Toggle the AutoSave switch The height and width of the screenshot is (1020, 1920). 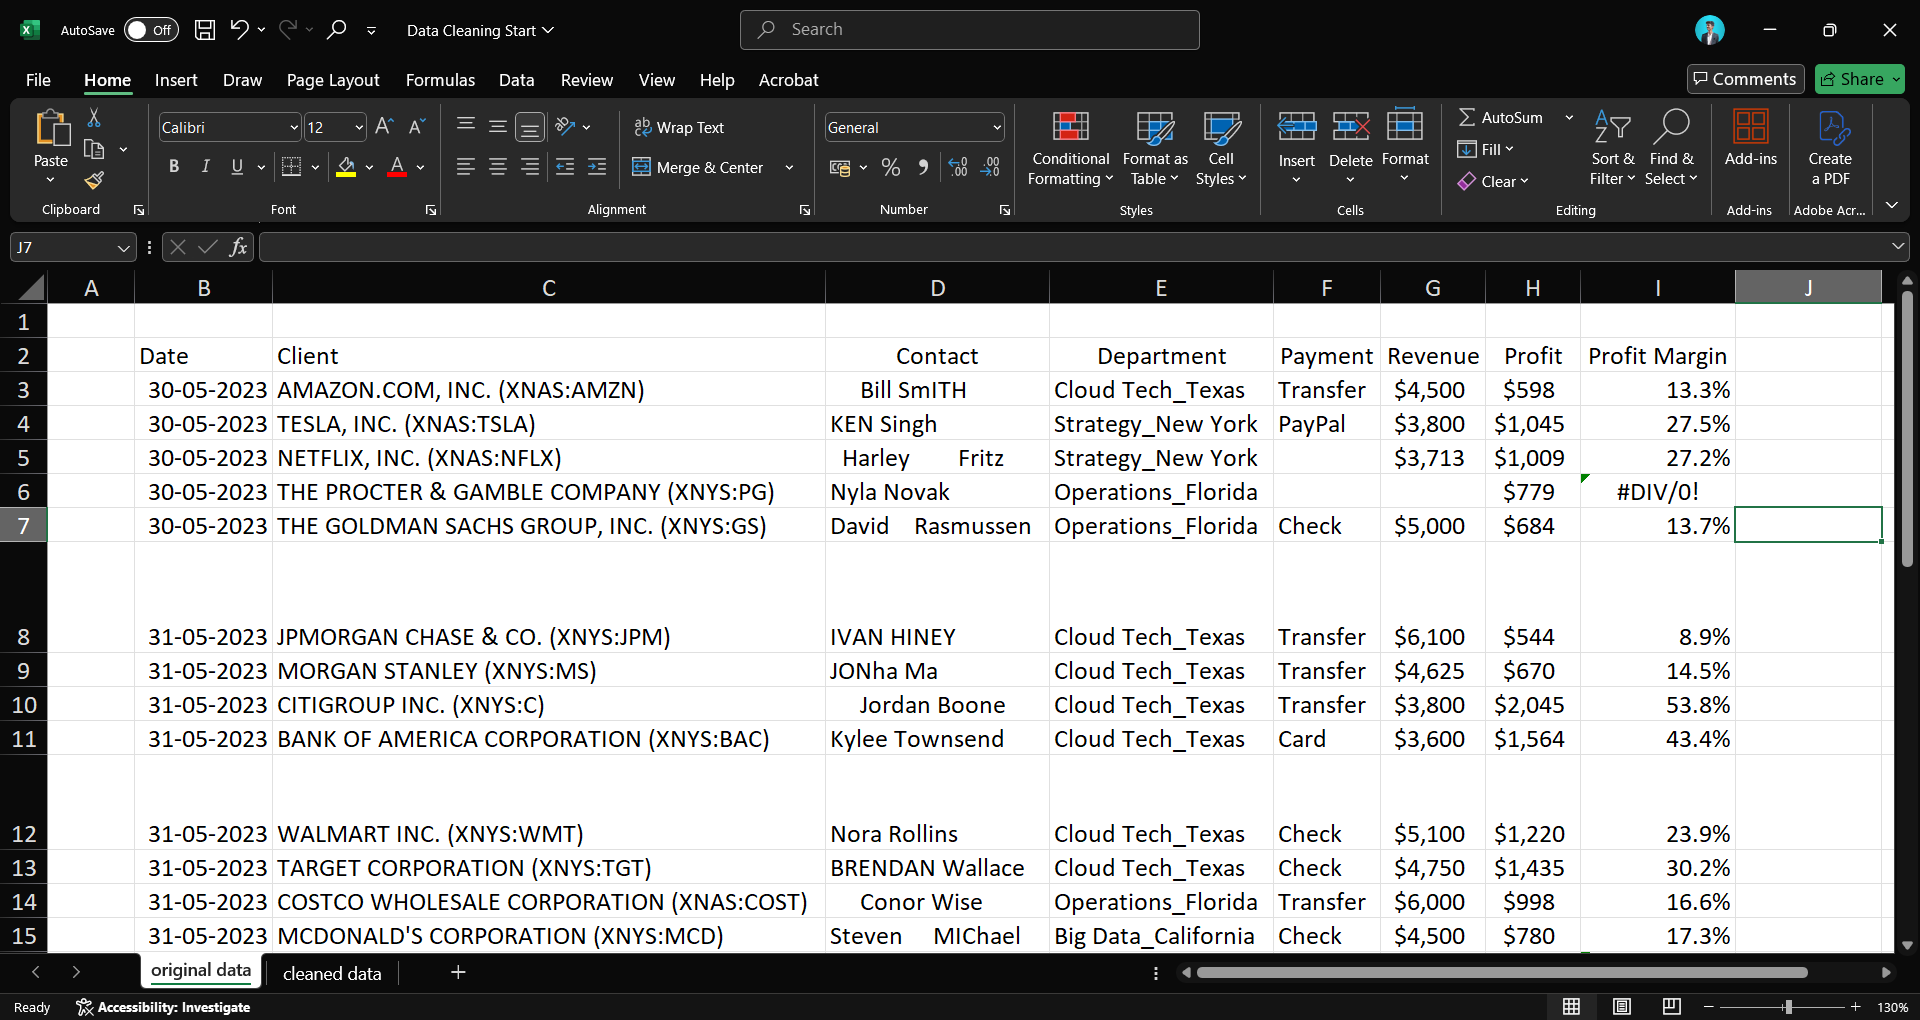tap(151, 30)
